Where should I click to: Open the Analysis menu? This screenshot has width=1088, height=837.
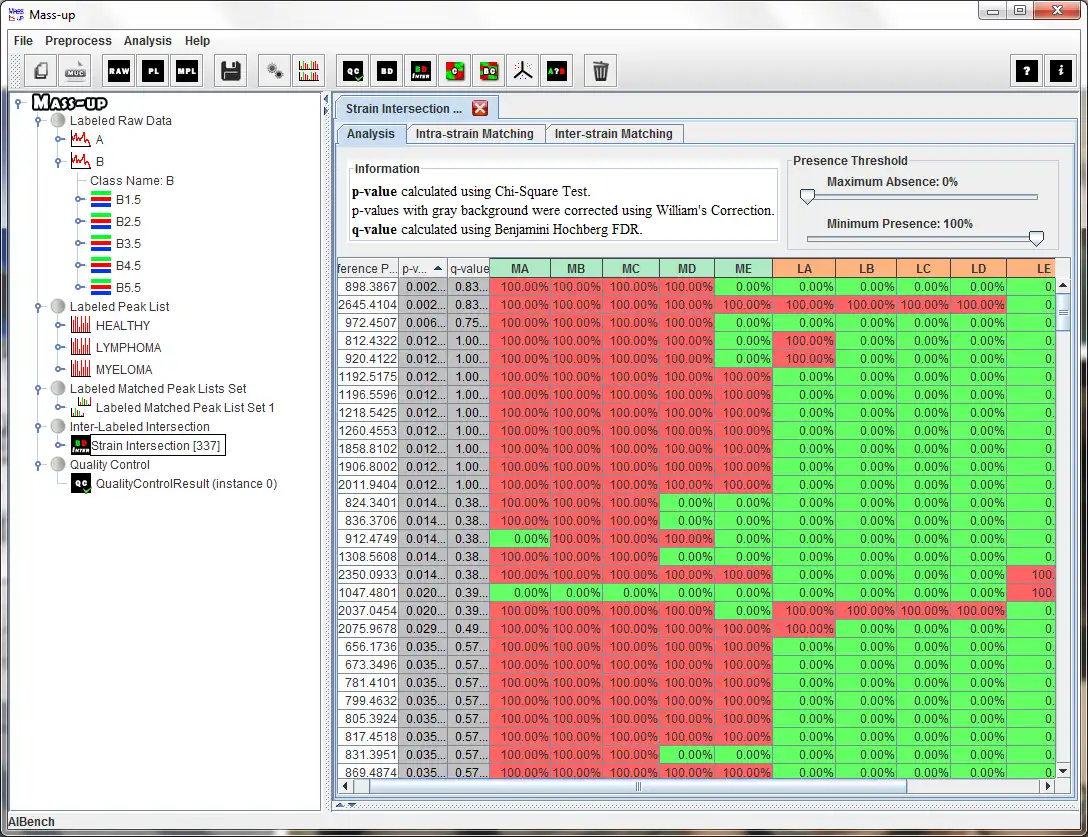click(147, 41)
